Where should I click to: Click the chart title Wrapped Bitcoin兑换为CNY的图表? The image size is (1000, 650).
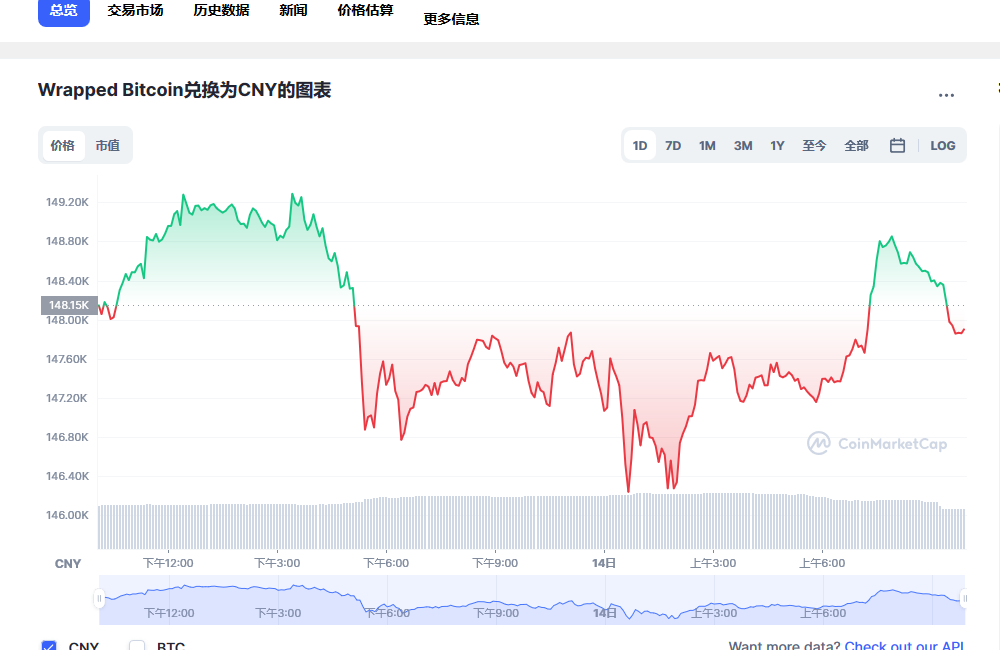point(184,90)
